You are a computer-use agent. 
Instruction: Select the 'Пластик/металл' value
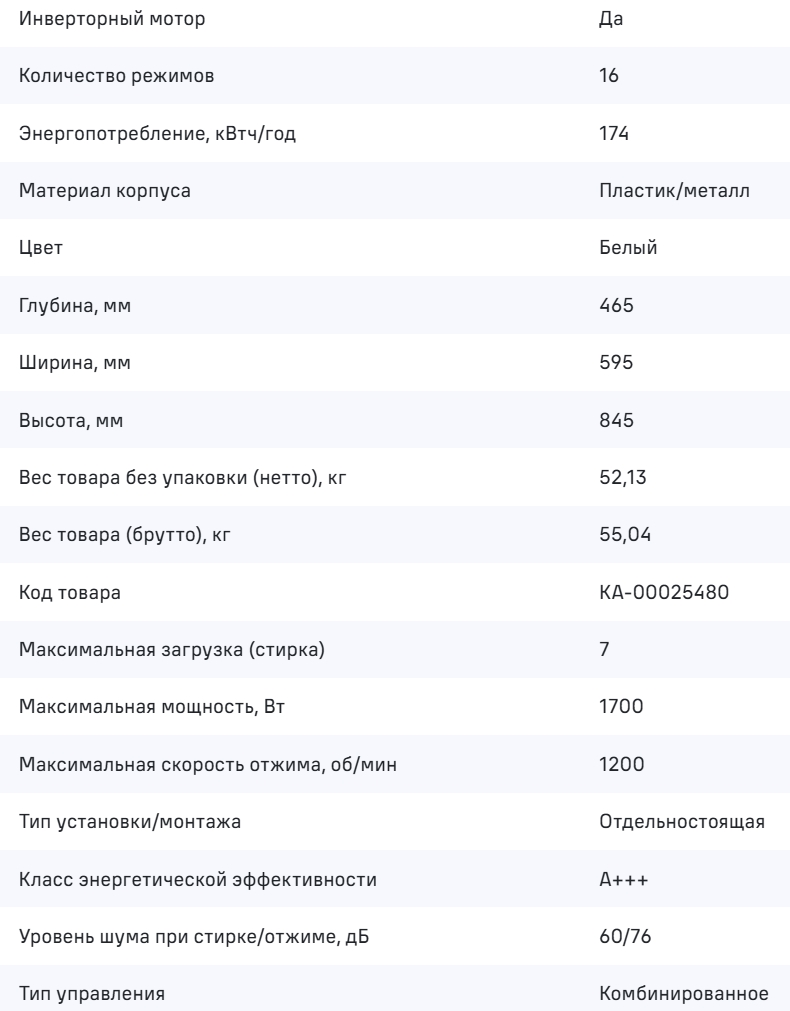pos(672,193)
